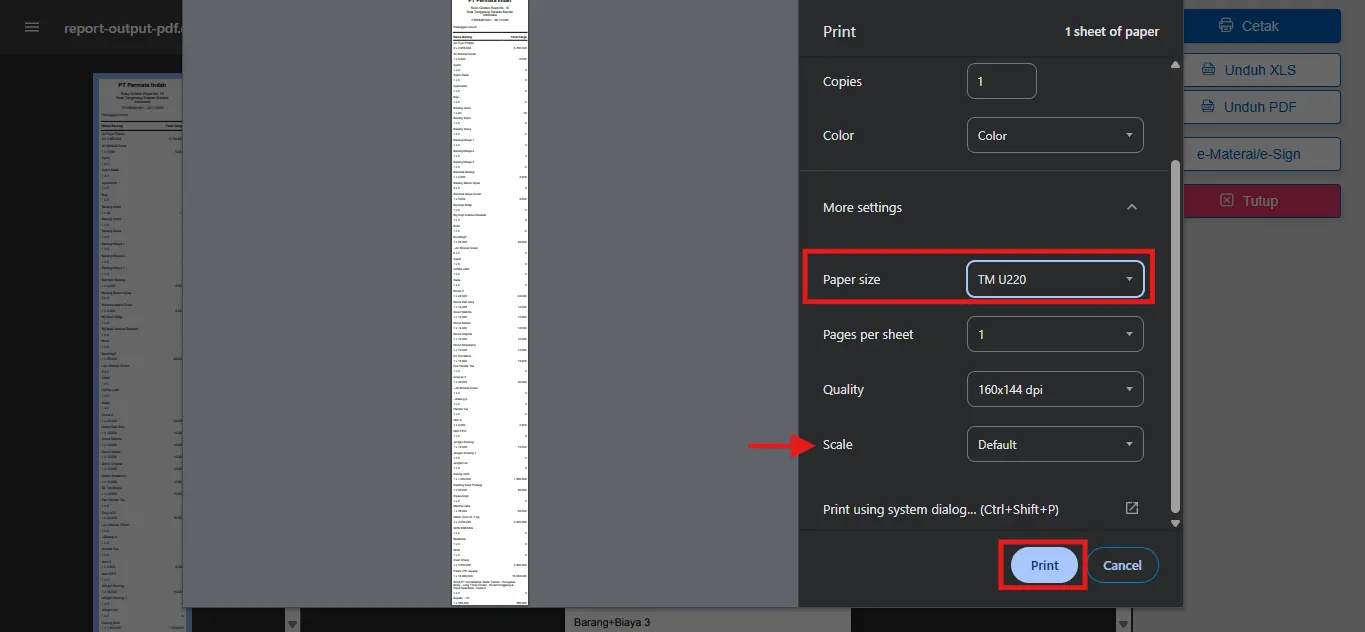Click inside the Copies input field
The width and height of the screenshot is (1365, 632).
tap(1001, 81)
